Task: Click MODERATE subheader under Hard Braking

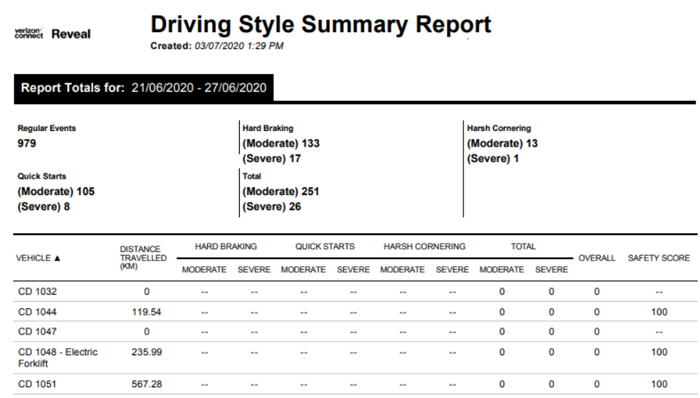Action: (204, 270)
